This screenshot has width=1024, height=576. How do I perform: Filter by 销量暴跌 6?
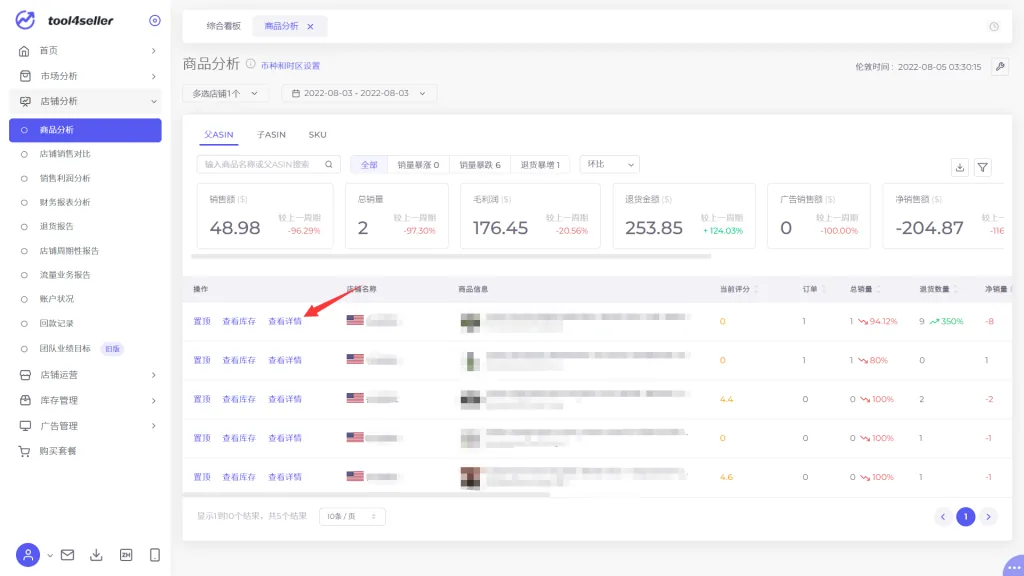tap(480, 165)
